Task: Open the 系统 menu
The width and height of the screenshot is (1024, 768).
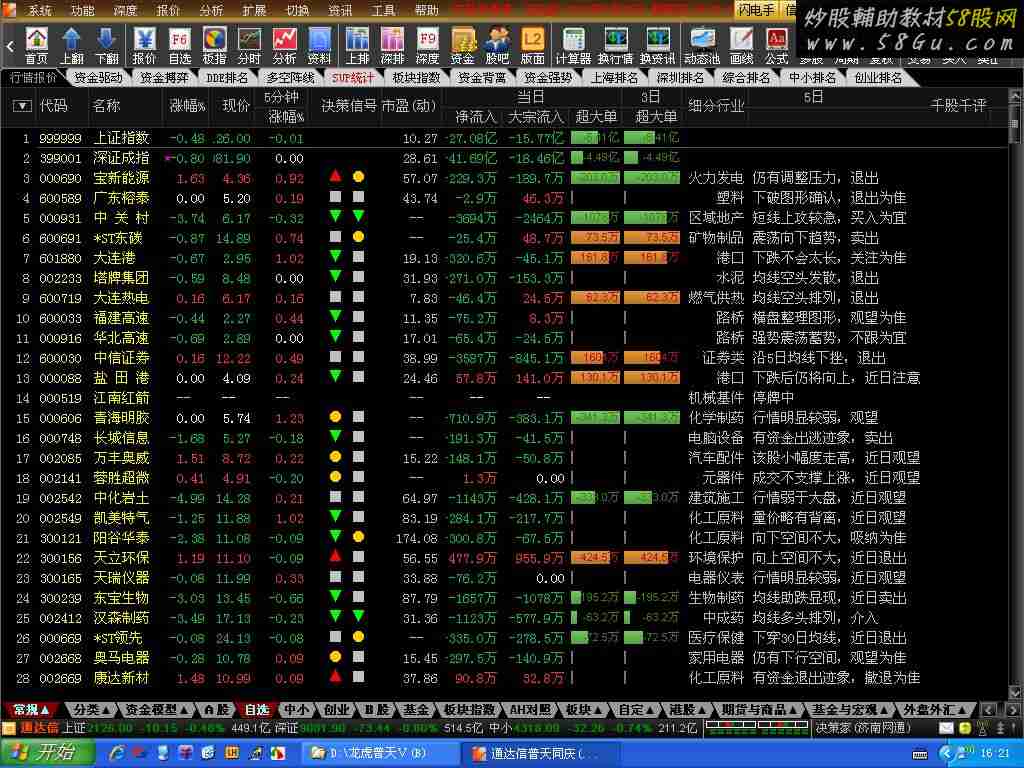Action: point(40,10)
